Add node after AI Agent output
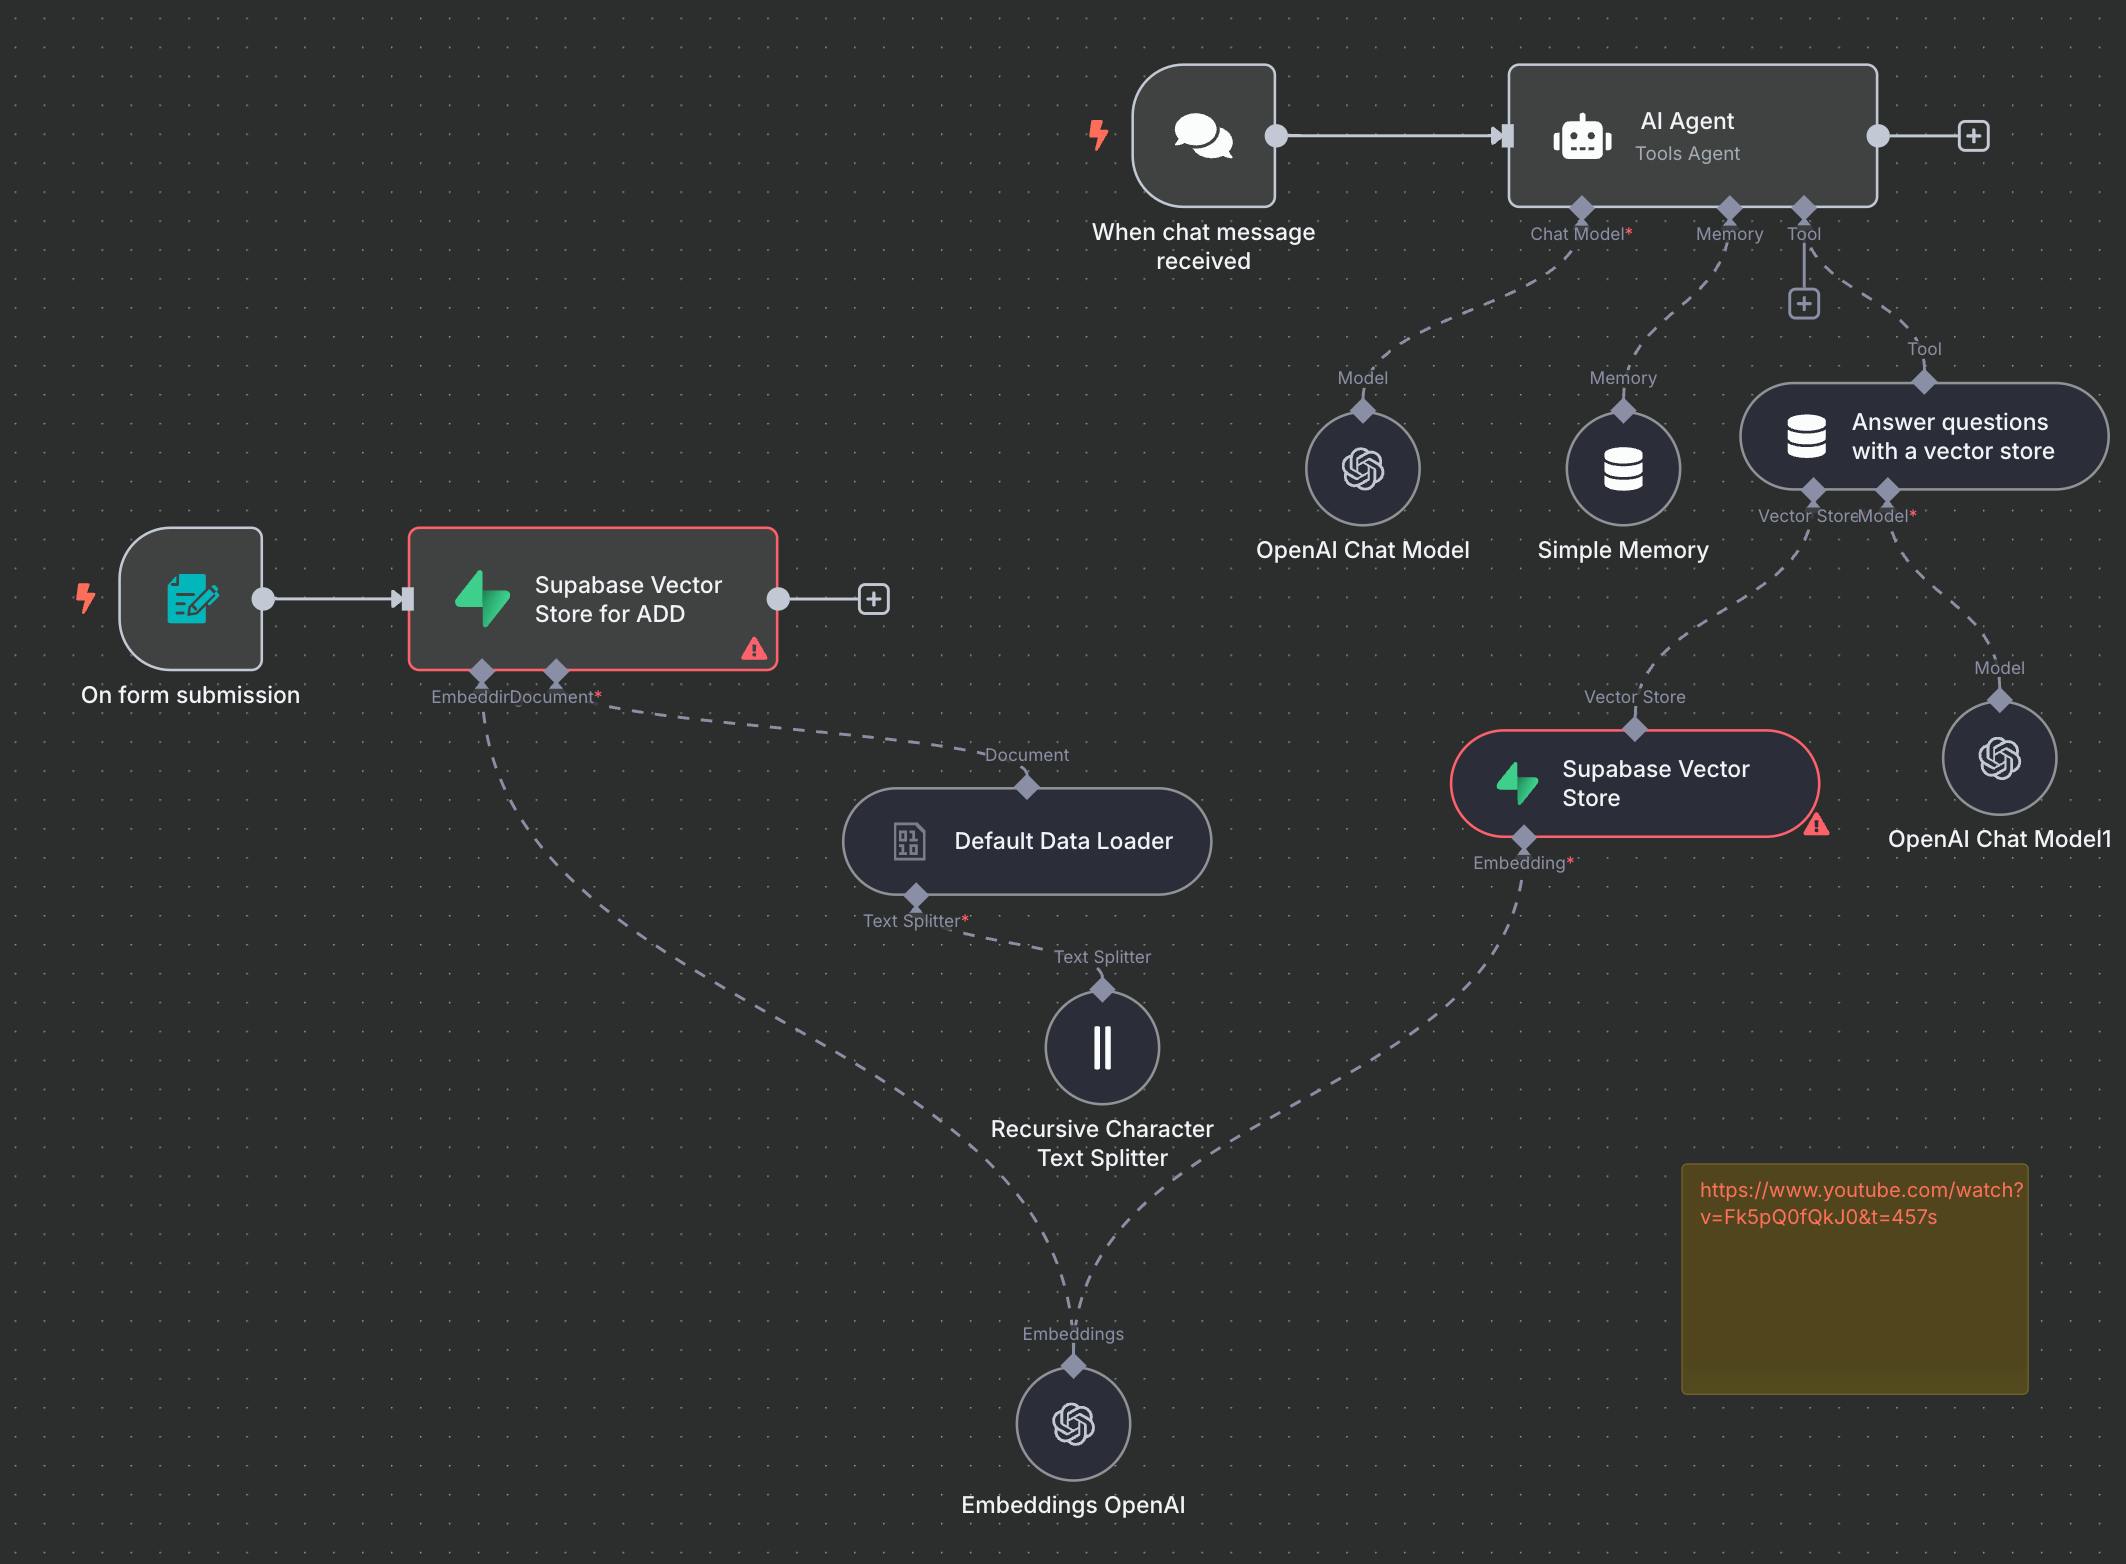Screen dimensions: 2126x1564 tap(1973, 136)
